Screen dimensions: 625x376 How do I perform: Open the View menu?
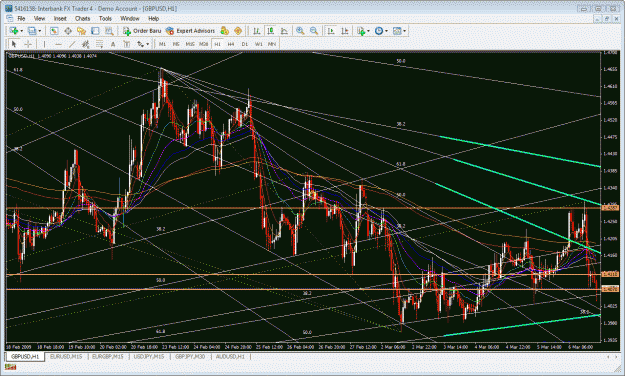39,18
